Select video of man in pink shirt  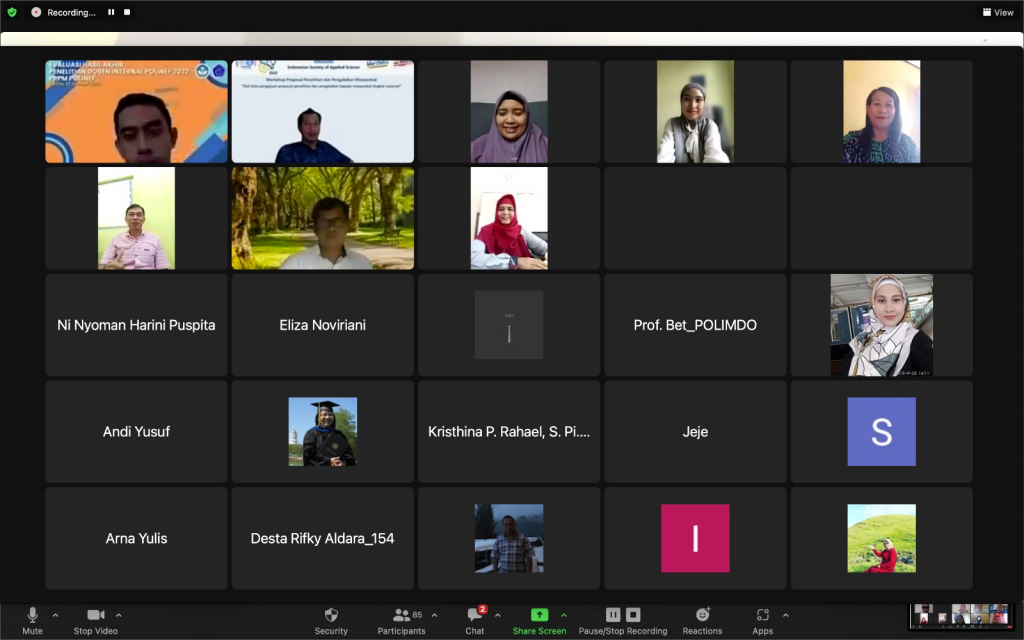(136, 218)
